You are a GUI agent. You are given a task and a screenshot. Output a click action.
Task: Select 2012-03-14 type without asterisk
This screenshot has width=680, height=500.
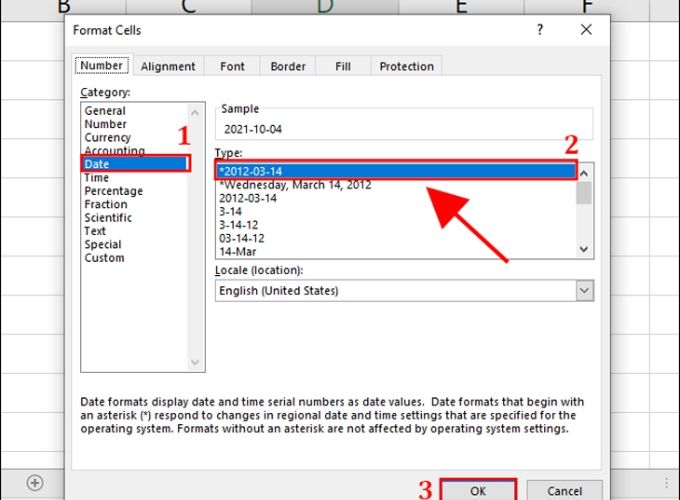[x=248, y=198]
